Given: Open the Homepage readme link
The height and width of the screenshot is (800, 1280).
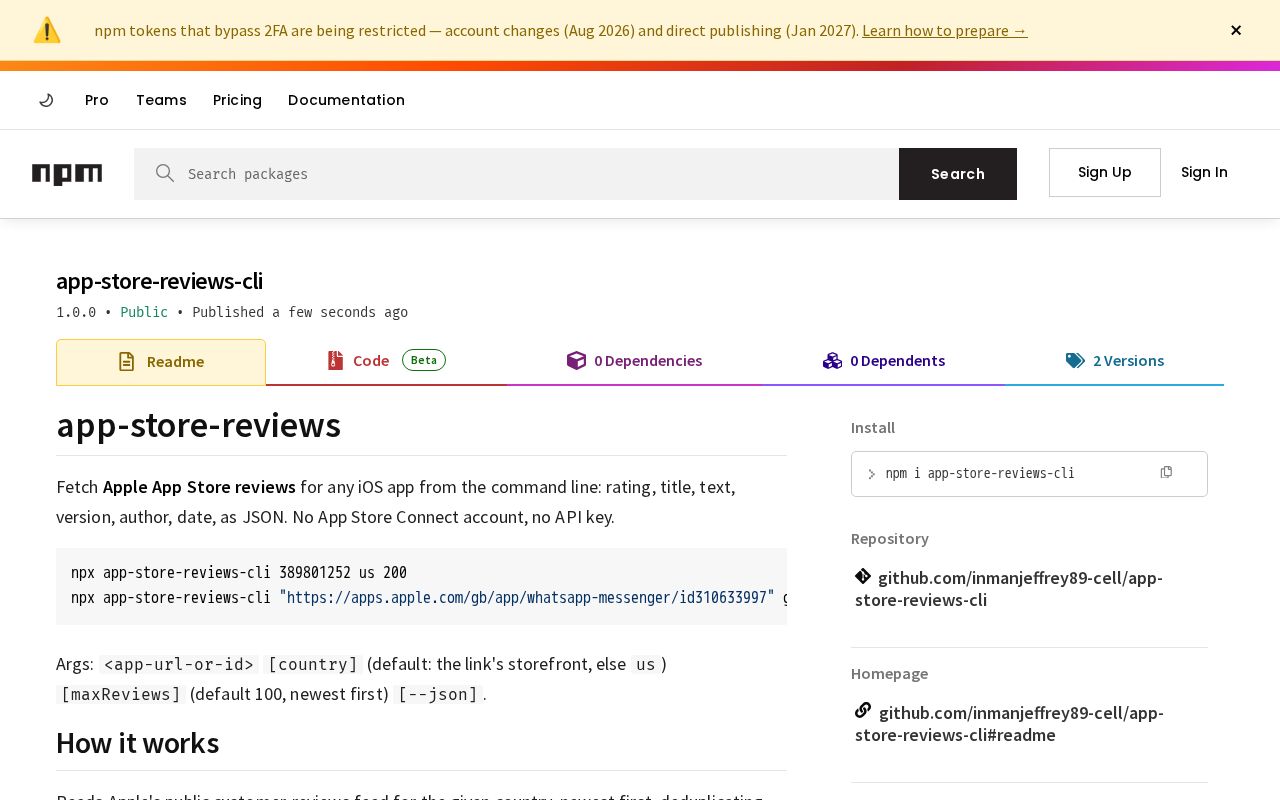Looking at the screenshot, I should point(1009,724).
